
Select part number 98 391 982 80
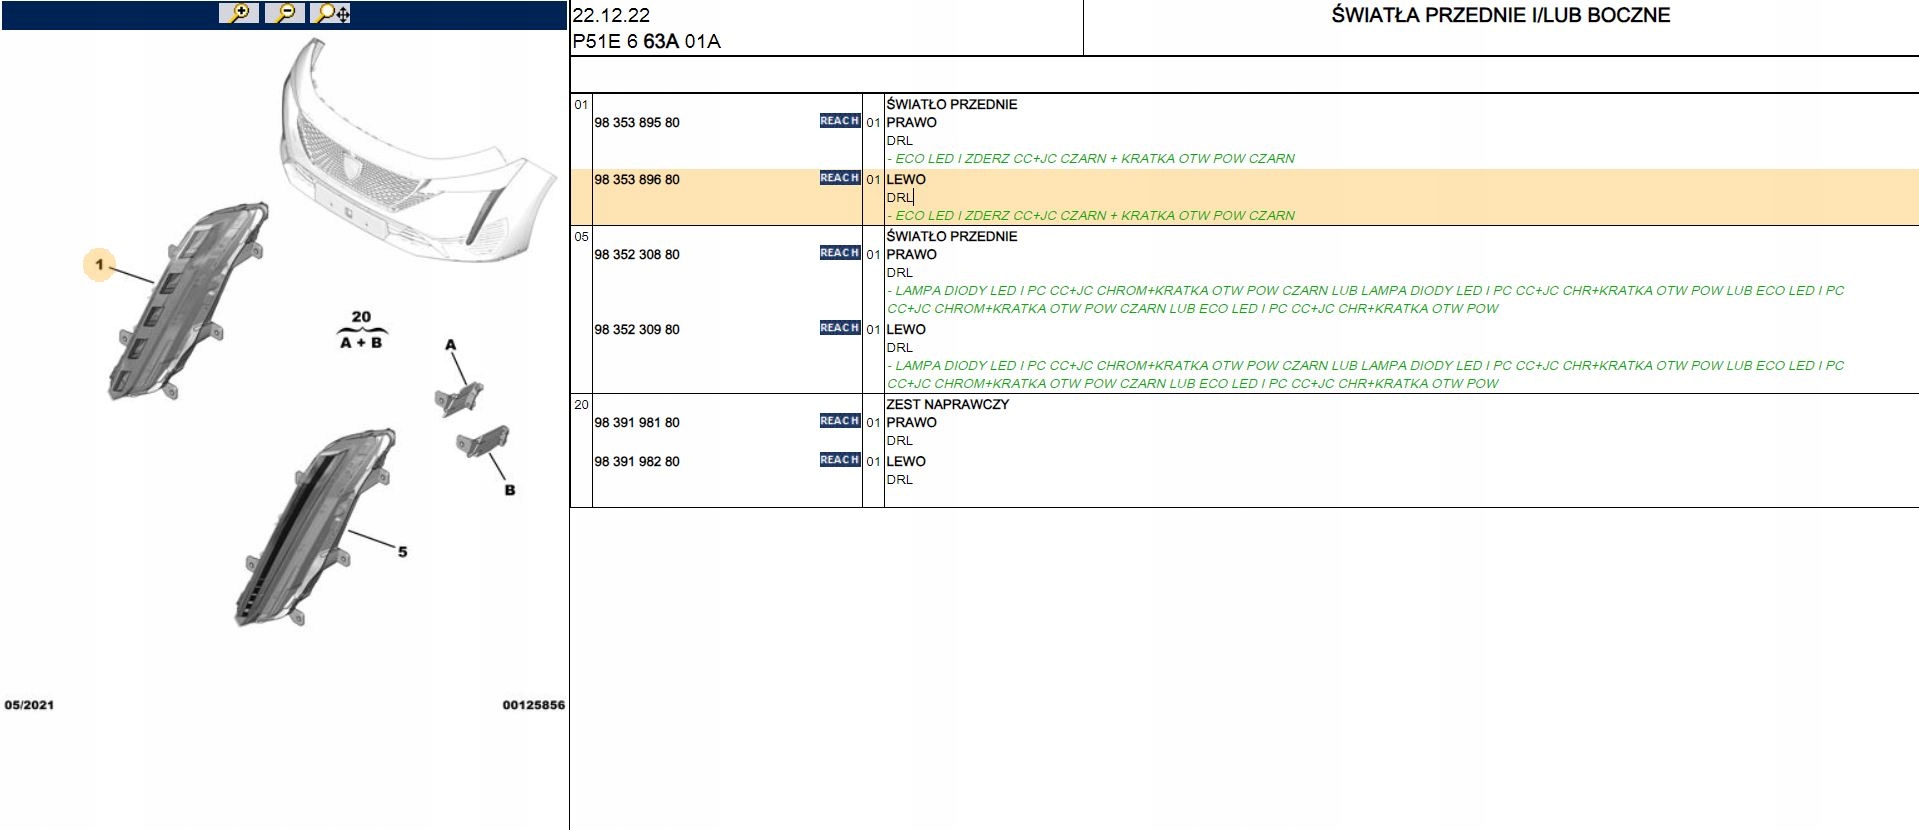tap(637, 462)
